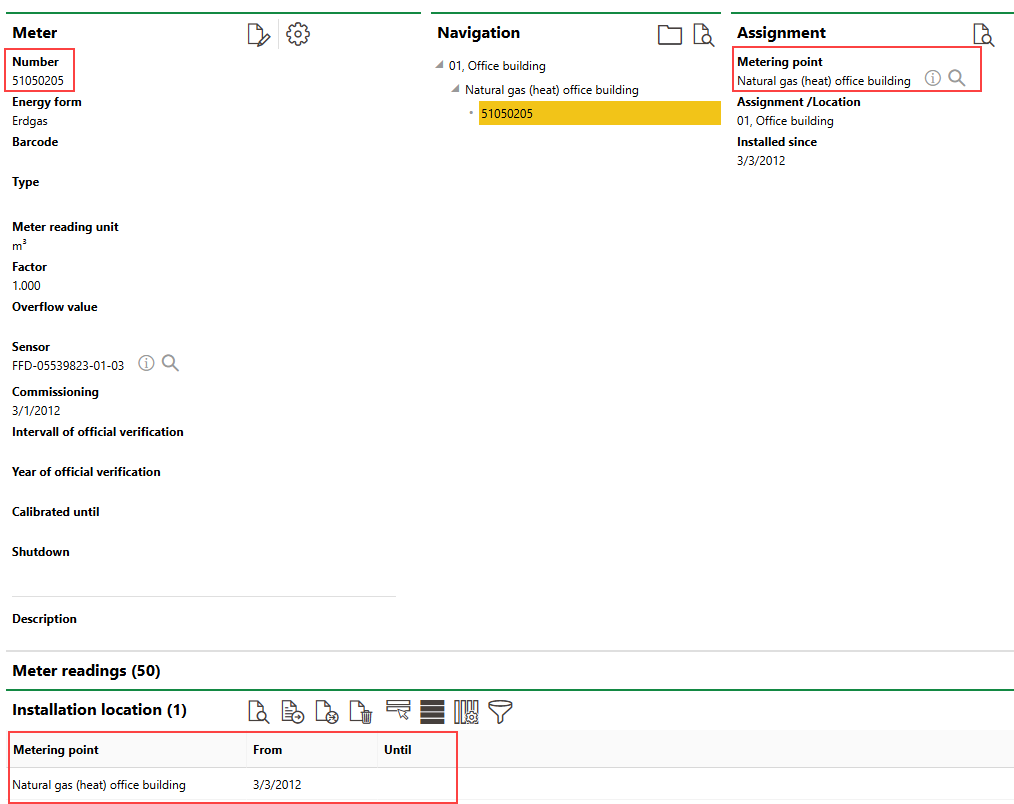Show info for Sensor FFD-05539823-01-03

tap(146, 363)
